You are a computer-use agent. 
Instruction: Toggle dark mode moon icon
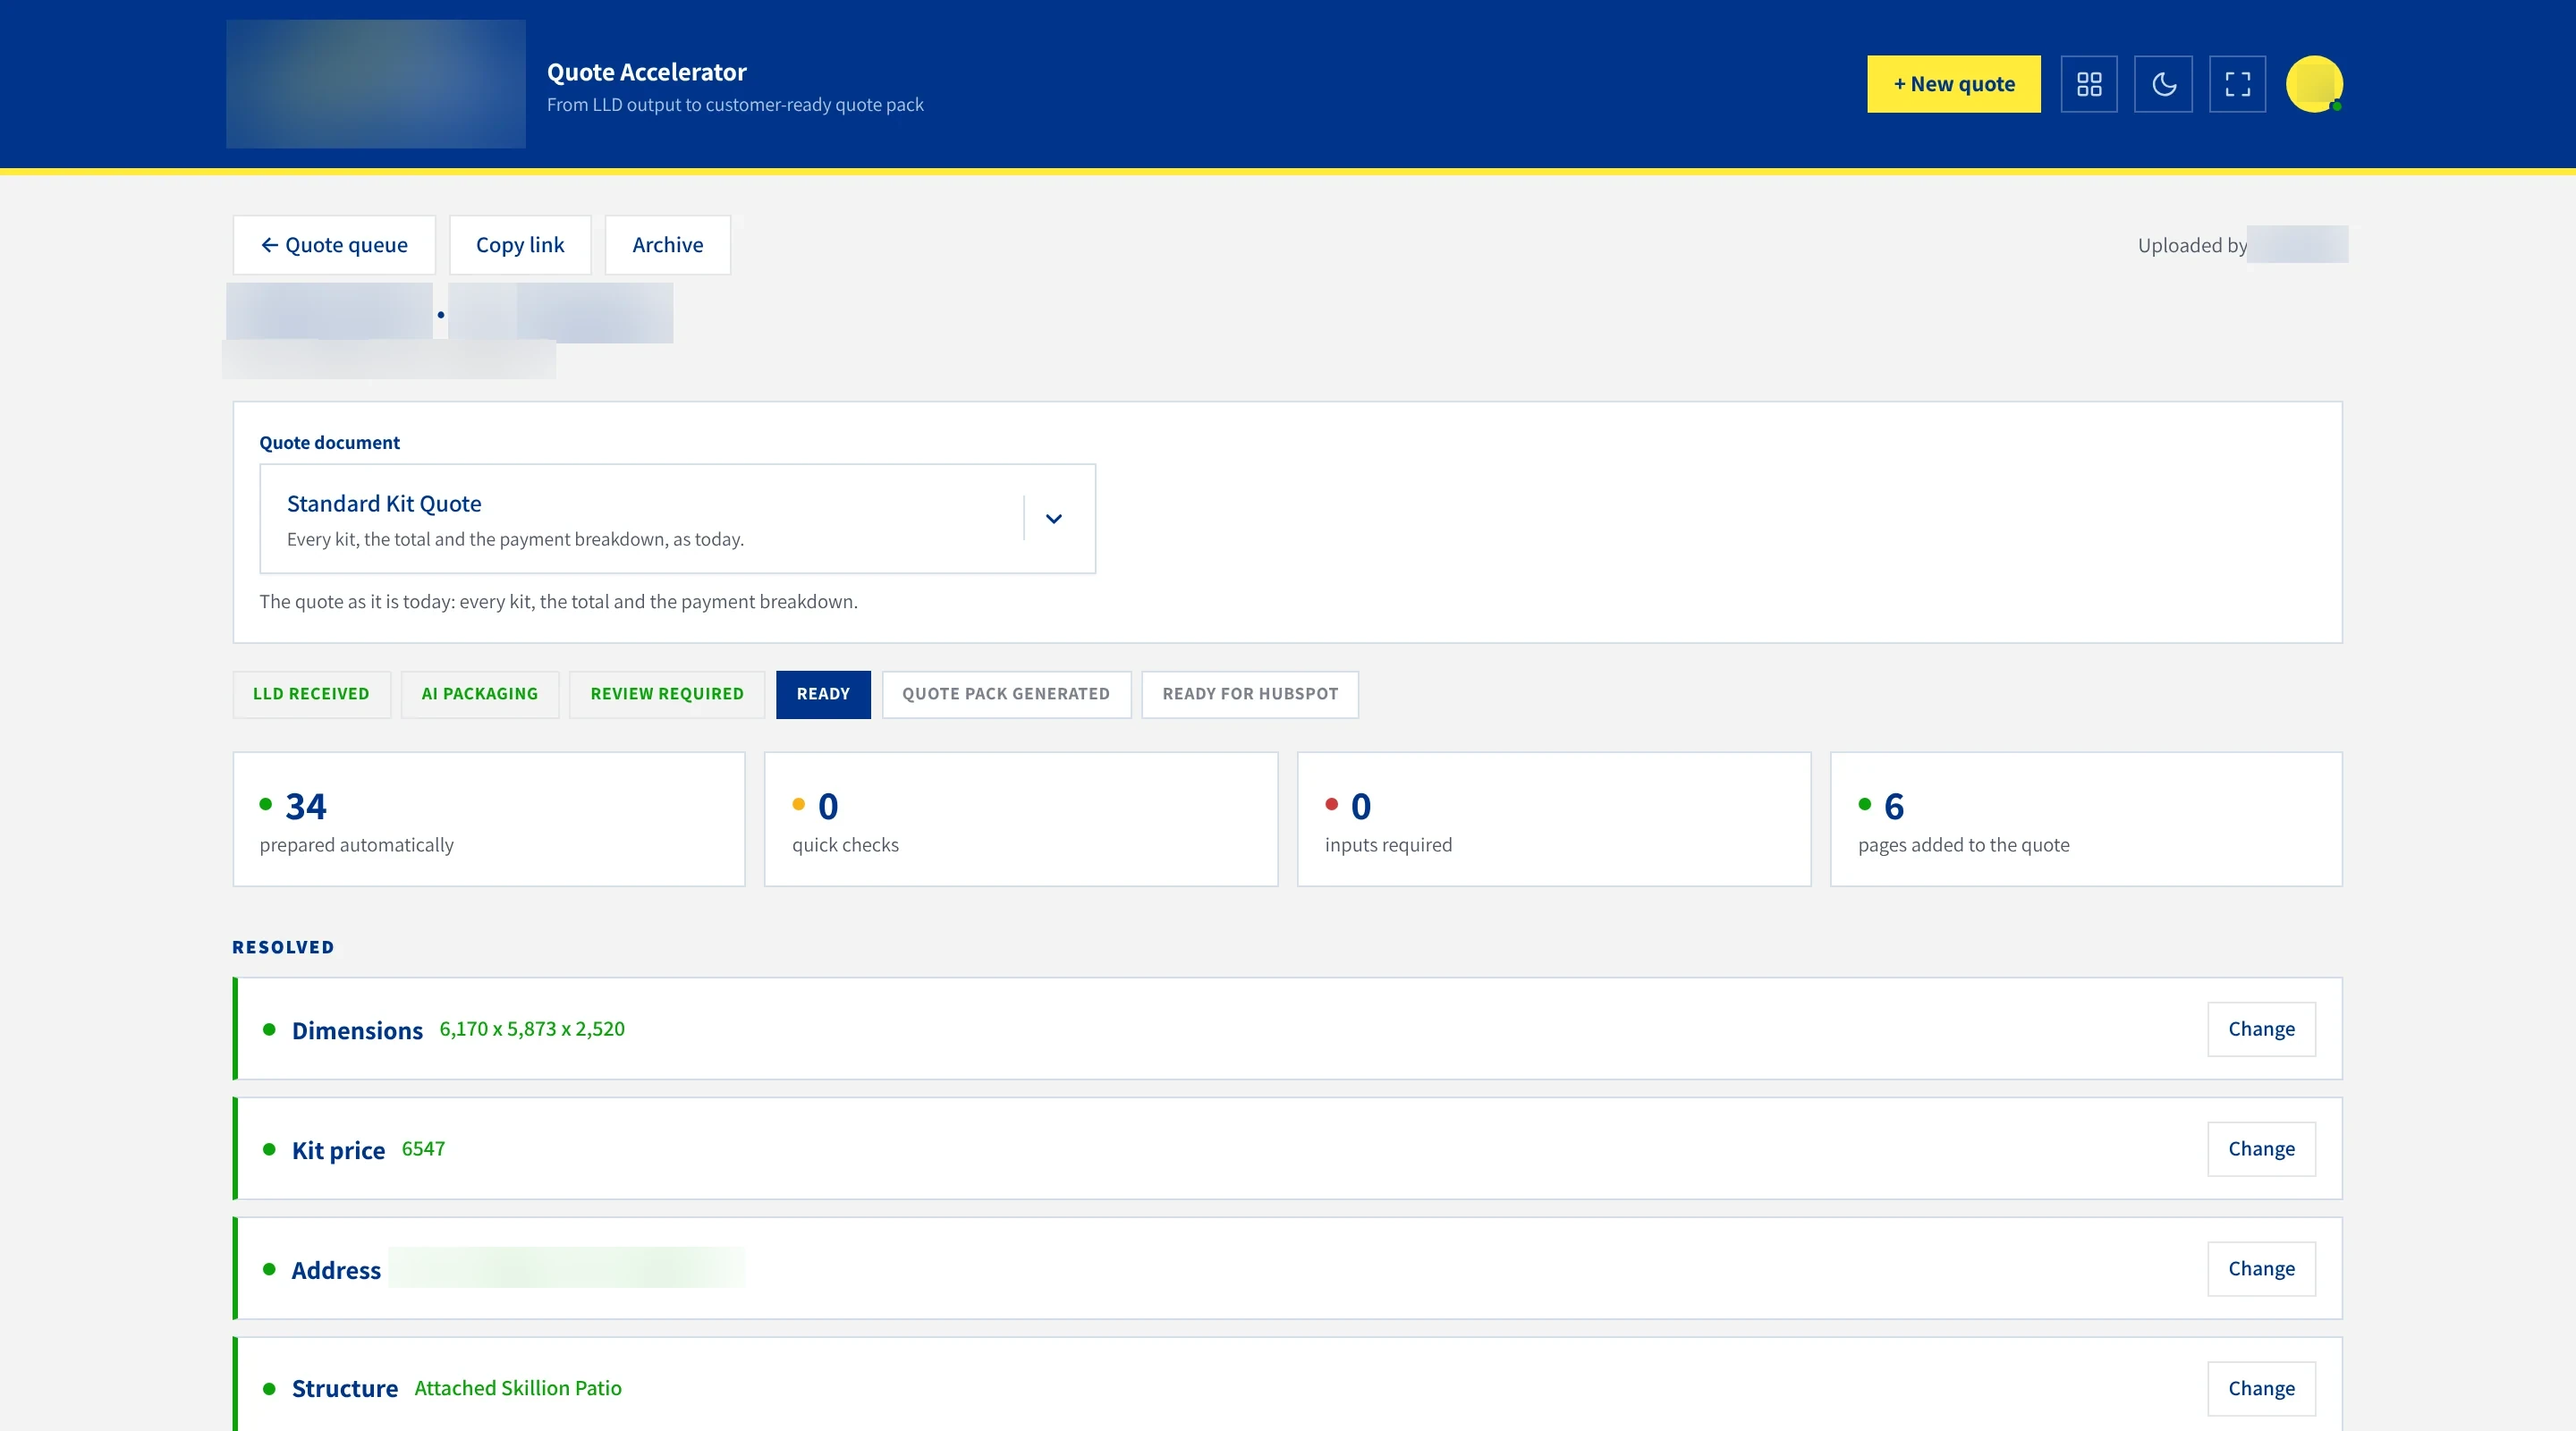[2163, 84]
